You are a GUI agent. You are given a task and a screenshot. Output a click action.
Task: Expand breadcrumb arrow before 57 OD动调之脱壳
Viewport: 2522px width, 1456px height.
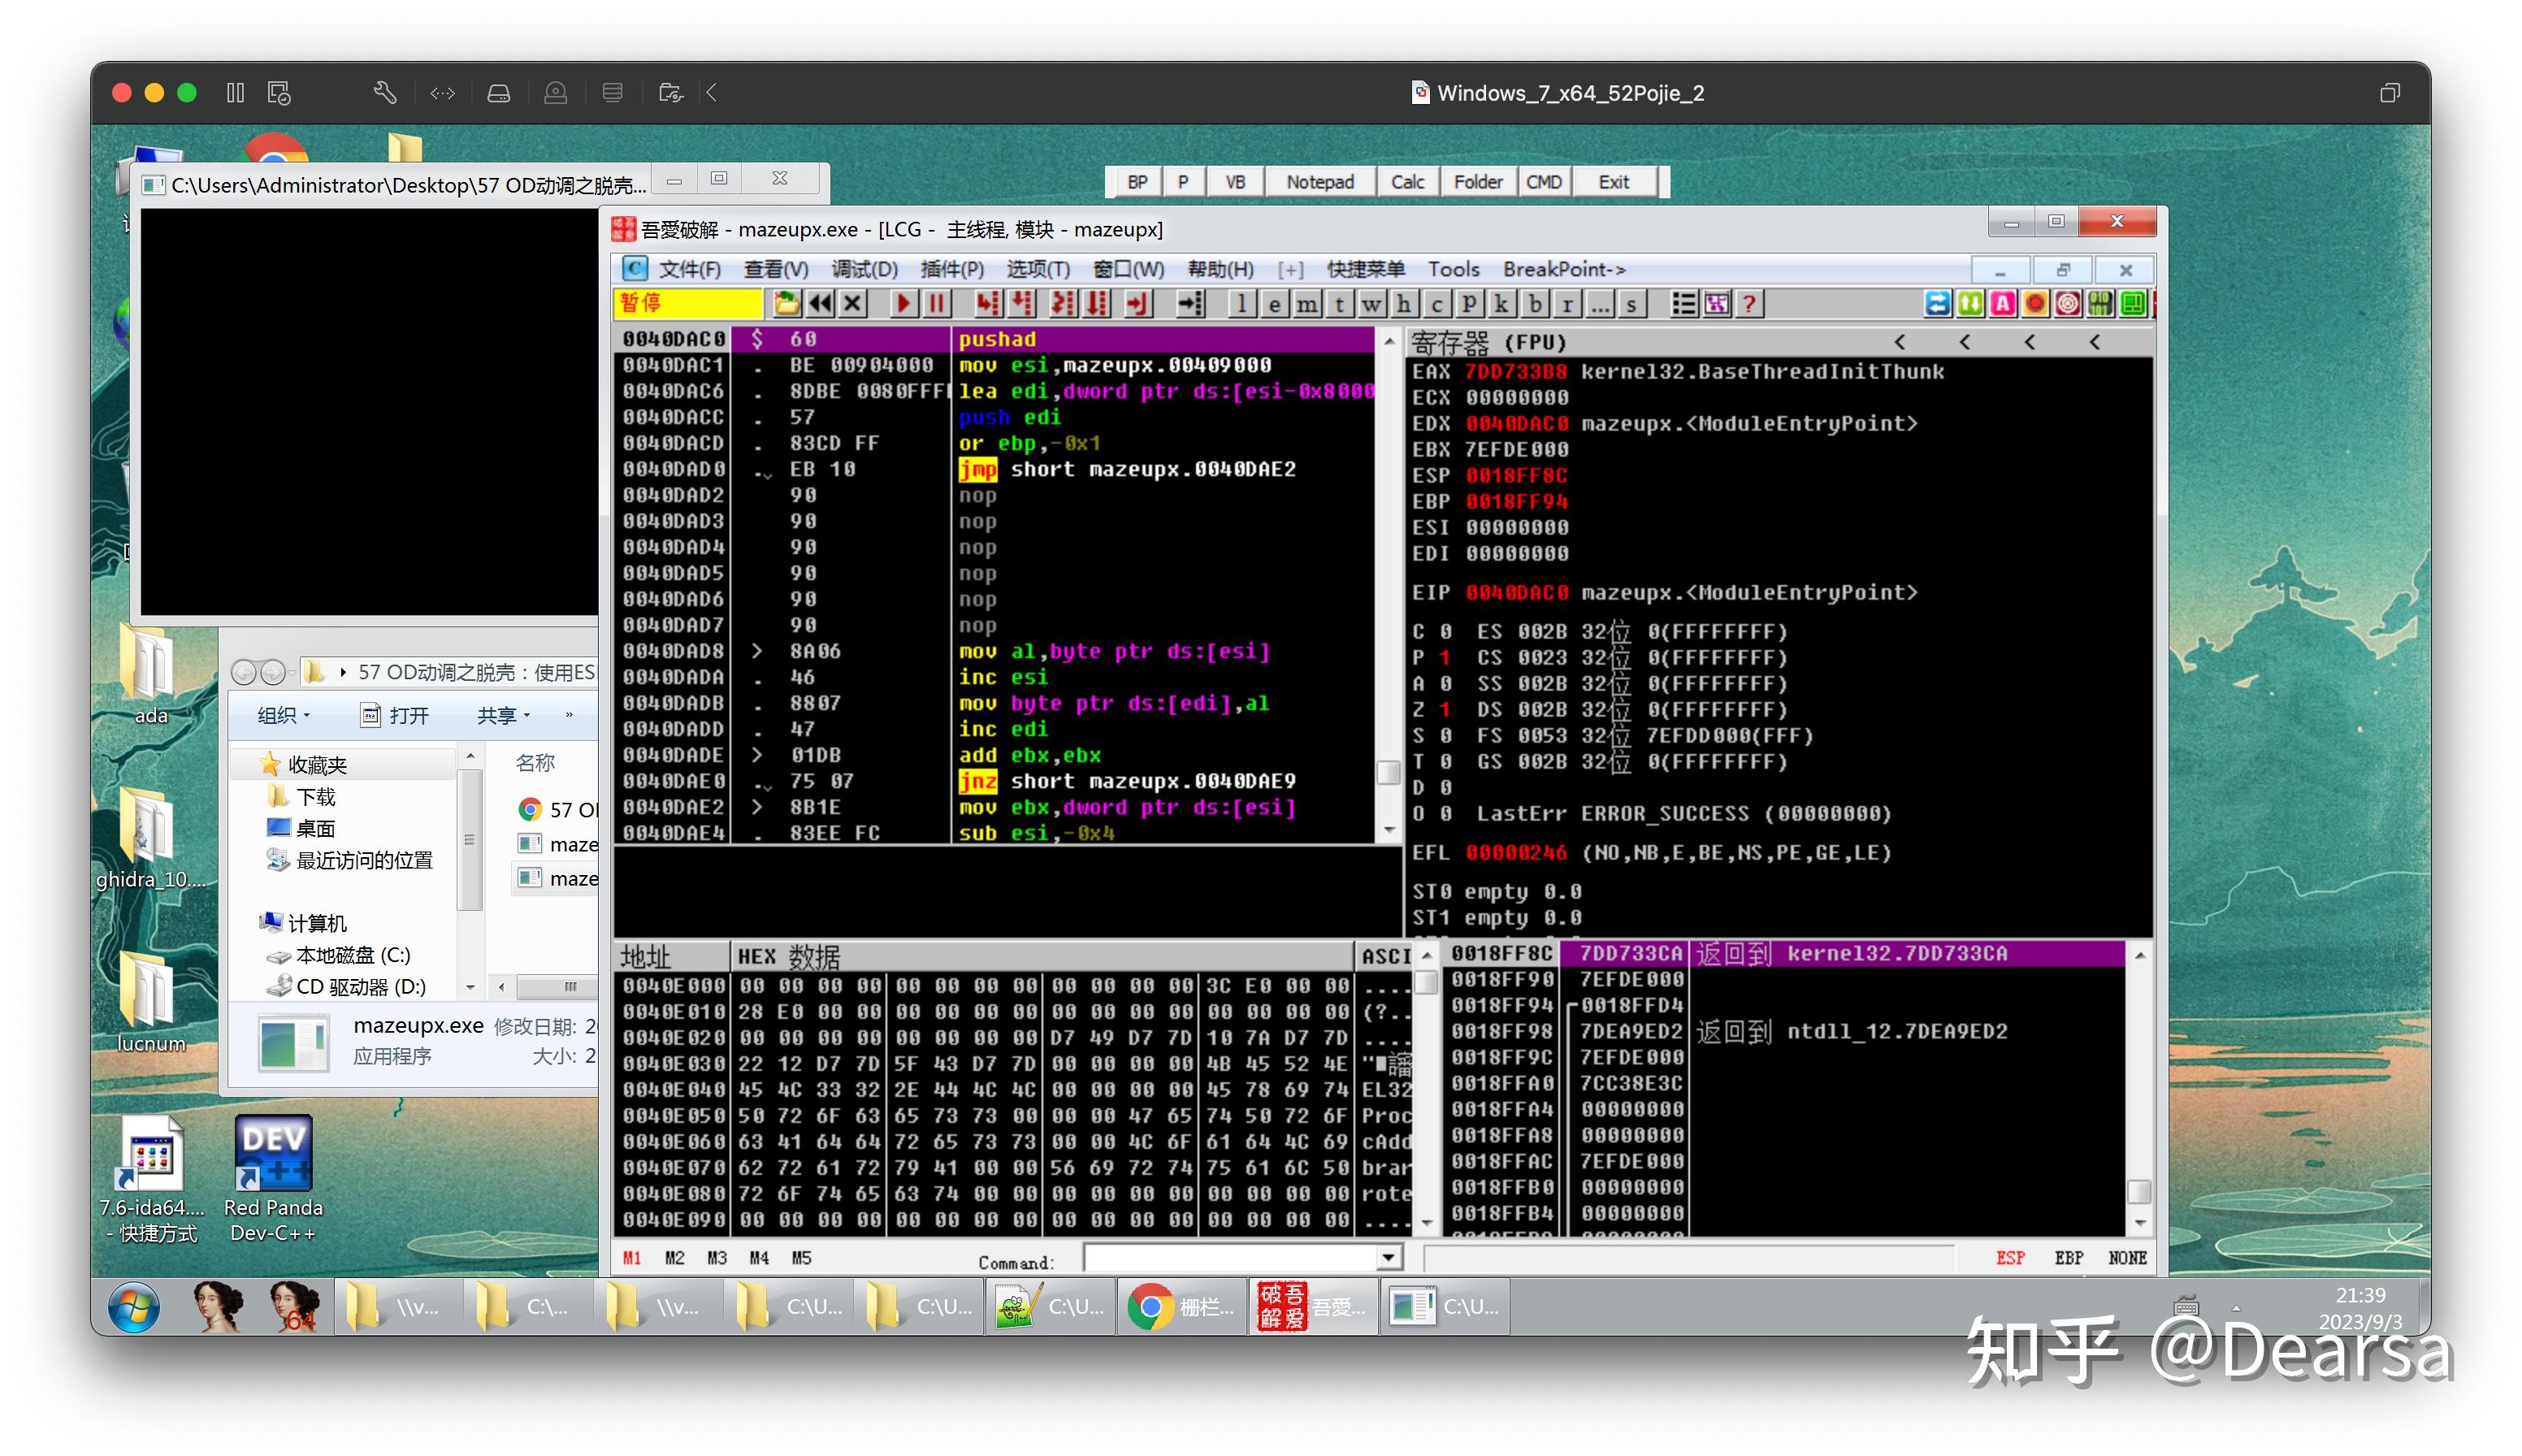coord(343,672)
